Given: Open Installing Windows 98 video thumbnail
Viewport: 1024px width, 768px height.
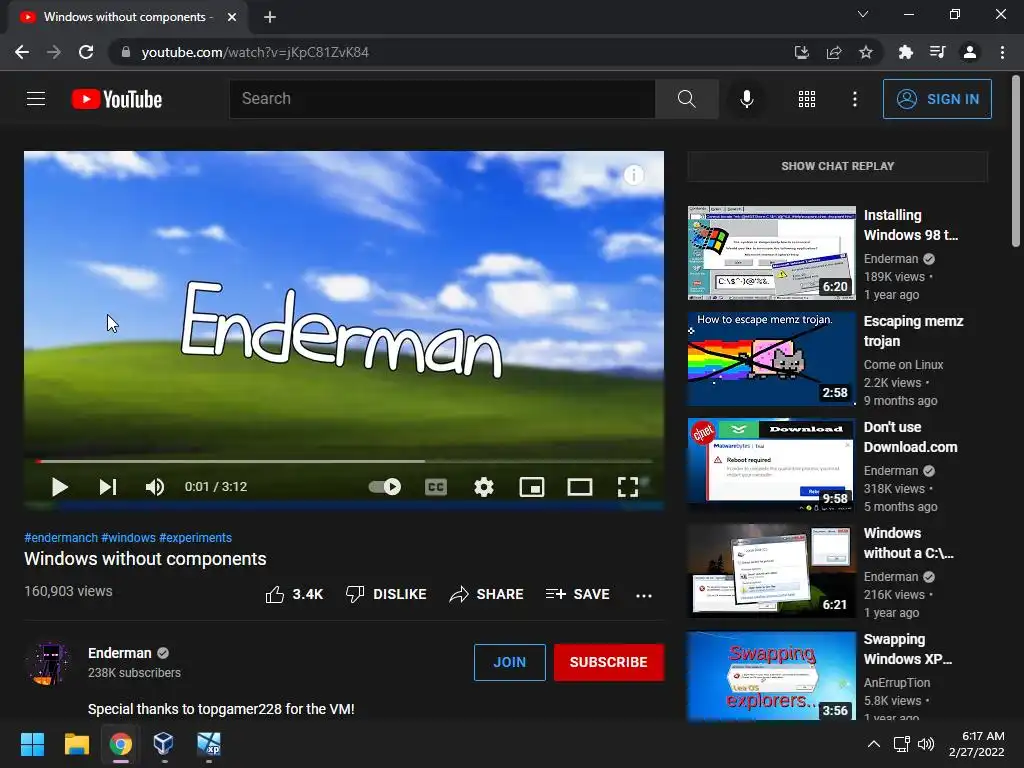Looking at the screenshot, I should (x=771, y=253).
